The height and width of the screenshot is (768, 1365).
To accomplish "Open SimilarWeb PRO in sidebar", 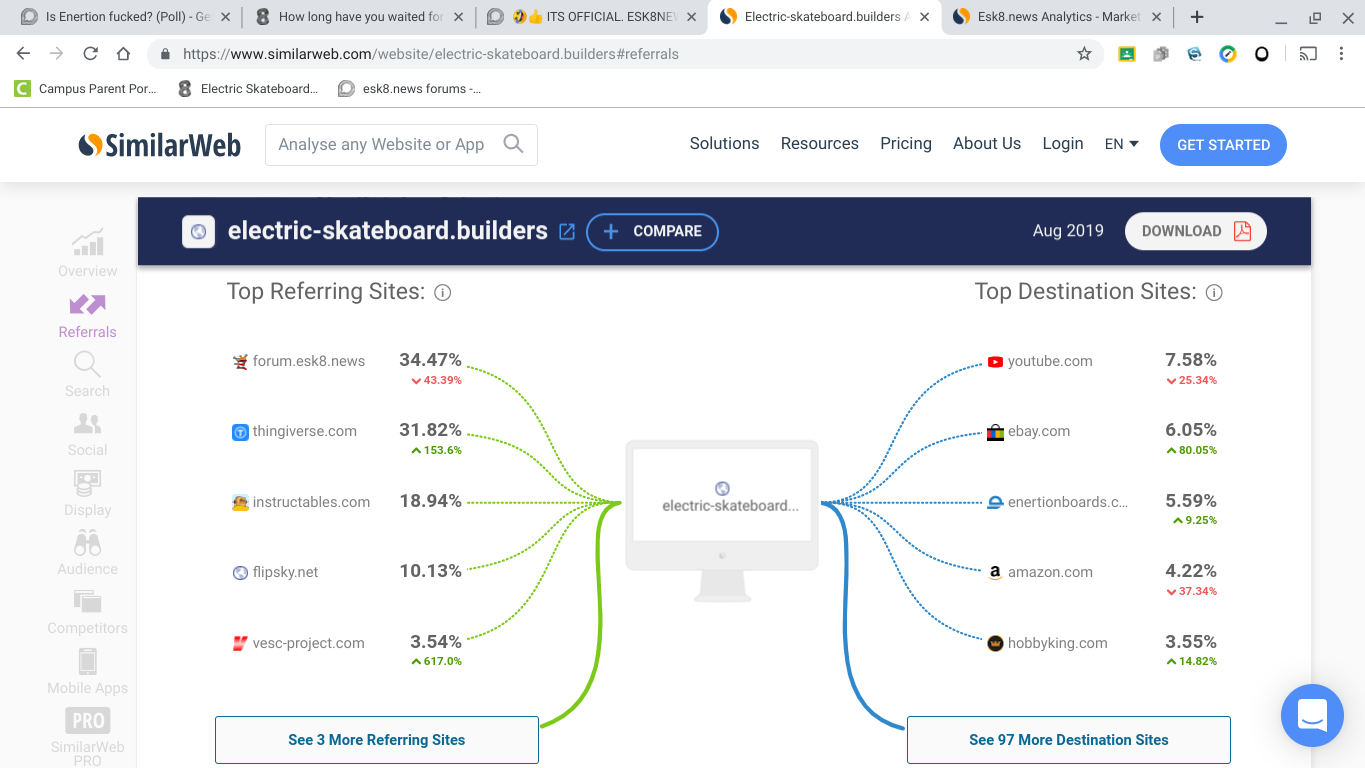I will (88, 737).
